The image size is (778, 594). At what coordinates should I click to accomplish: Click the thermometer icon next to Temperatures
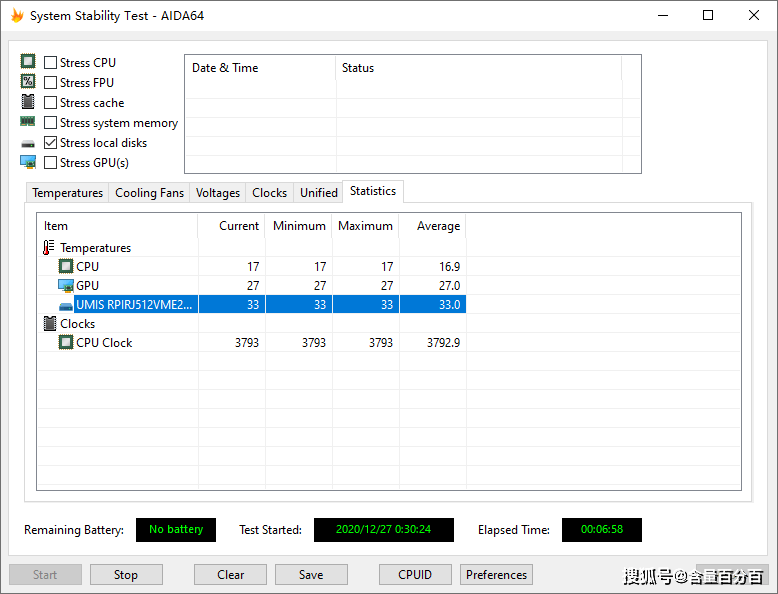click(49, 247)
